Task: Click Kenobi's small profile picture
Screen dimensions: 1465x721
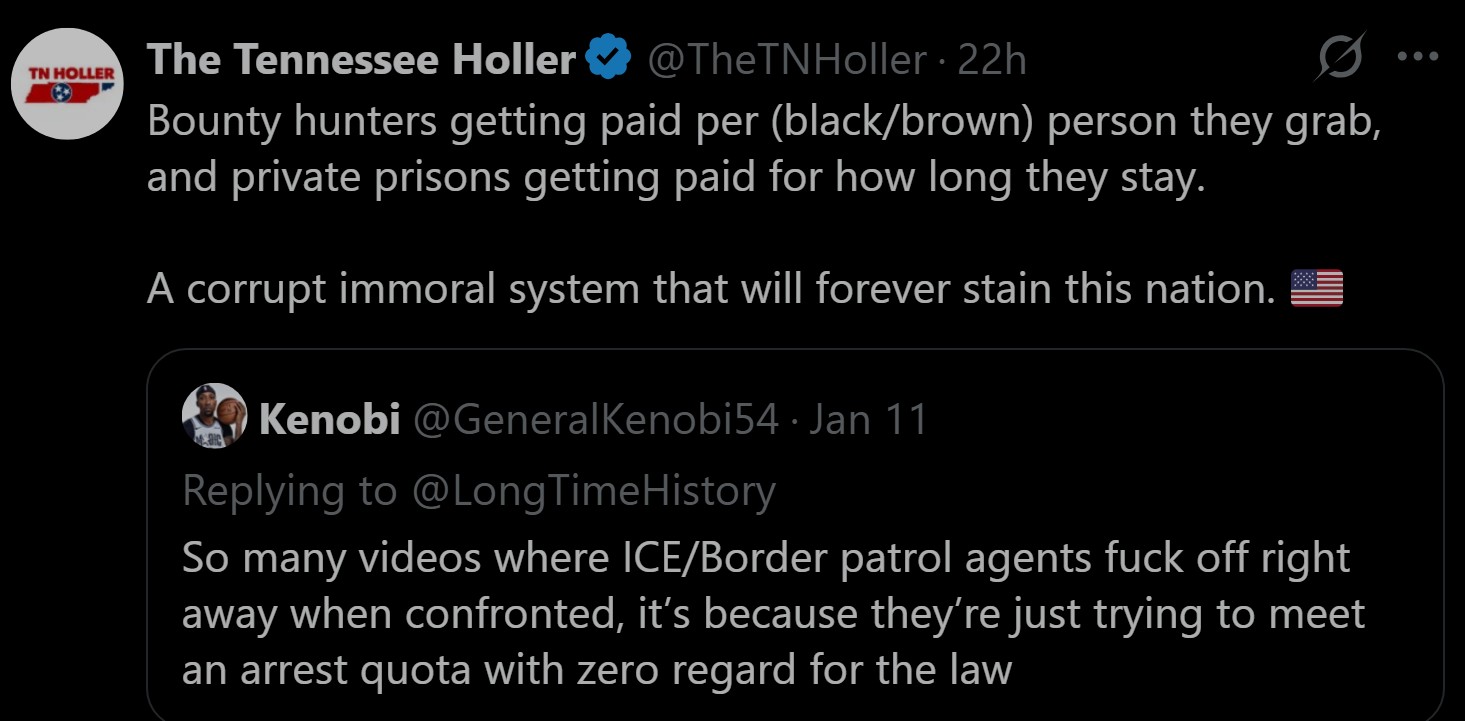Action: 214,416
